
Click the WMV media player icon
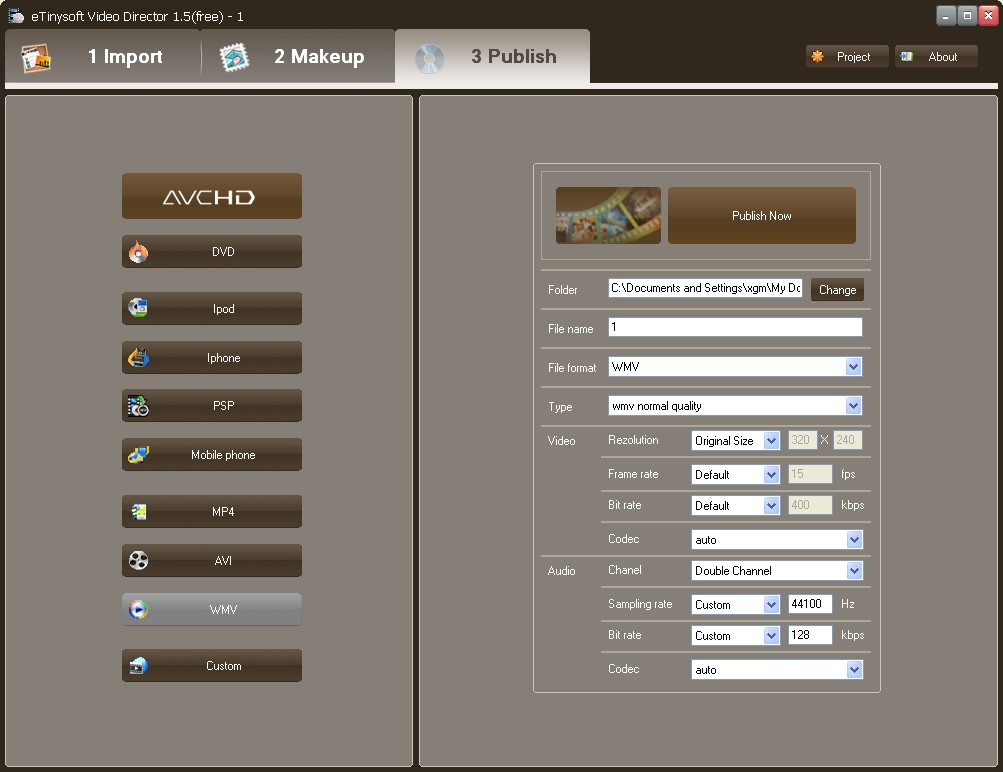tap(138, 610)
